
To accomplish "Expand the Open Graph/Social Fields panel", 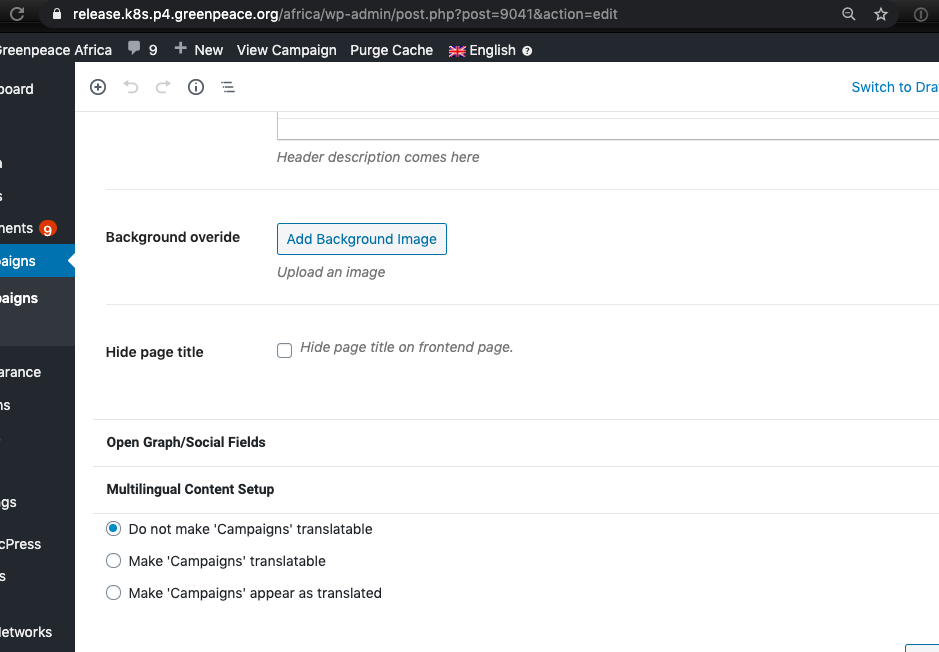I will click(516, 442).
